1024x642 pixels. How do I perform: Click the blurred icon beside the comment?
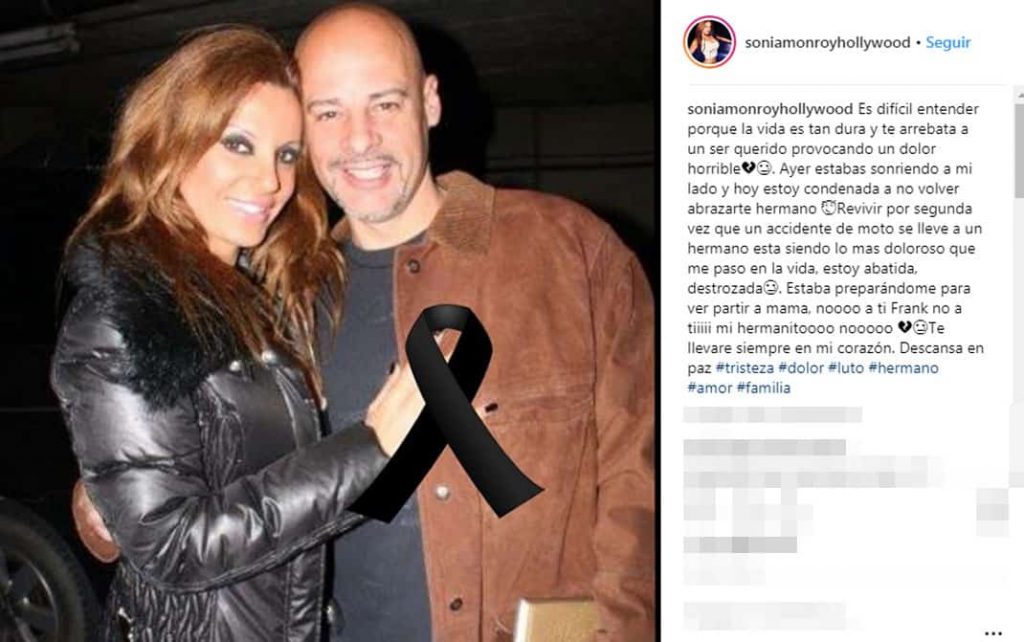coord(993,513)
